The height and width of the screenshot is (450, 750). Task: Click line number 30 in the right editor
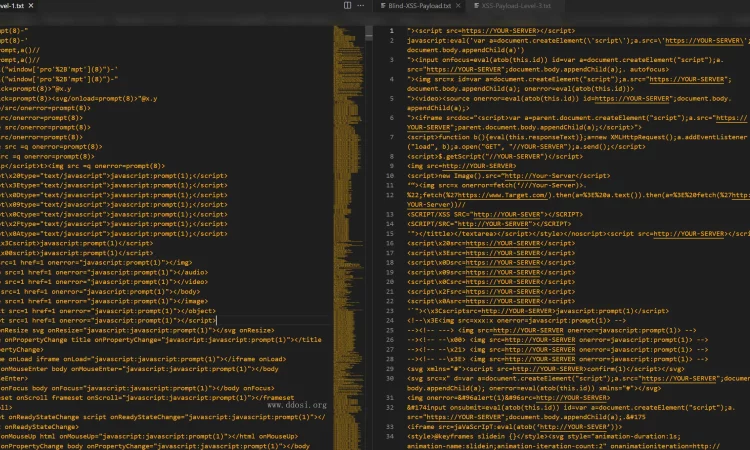(390, 378)
